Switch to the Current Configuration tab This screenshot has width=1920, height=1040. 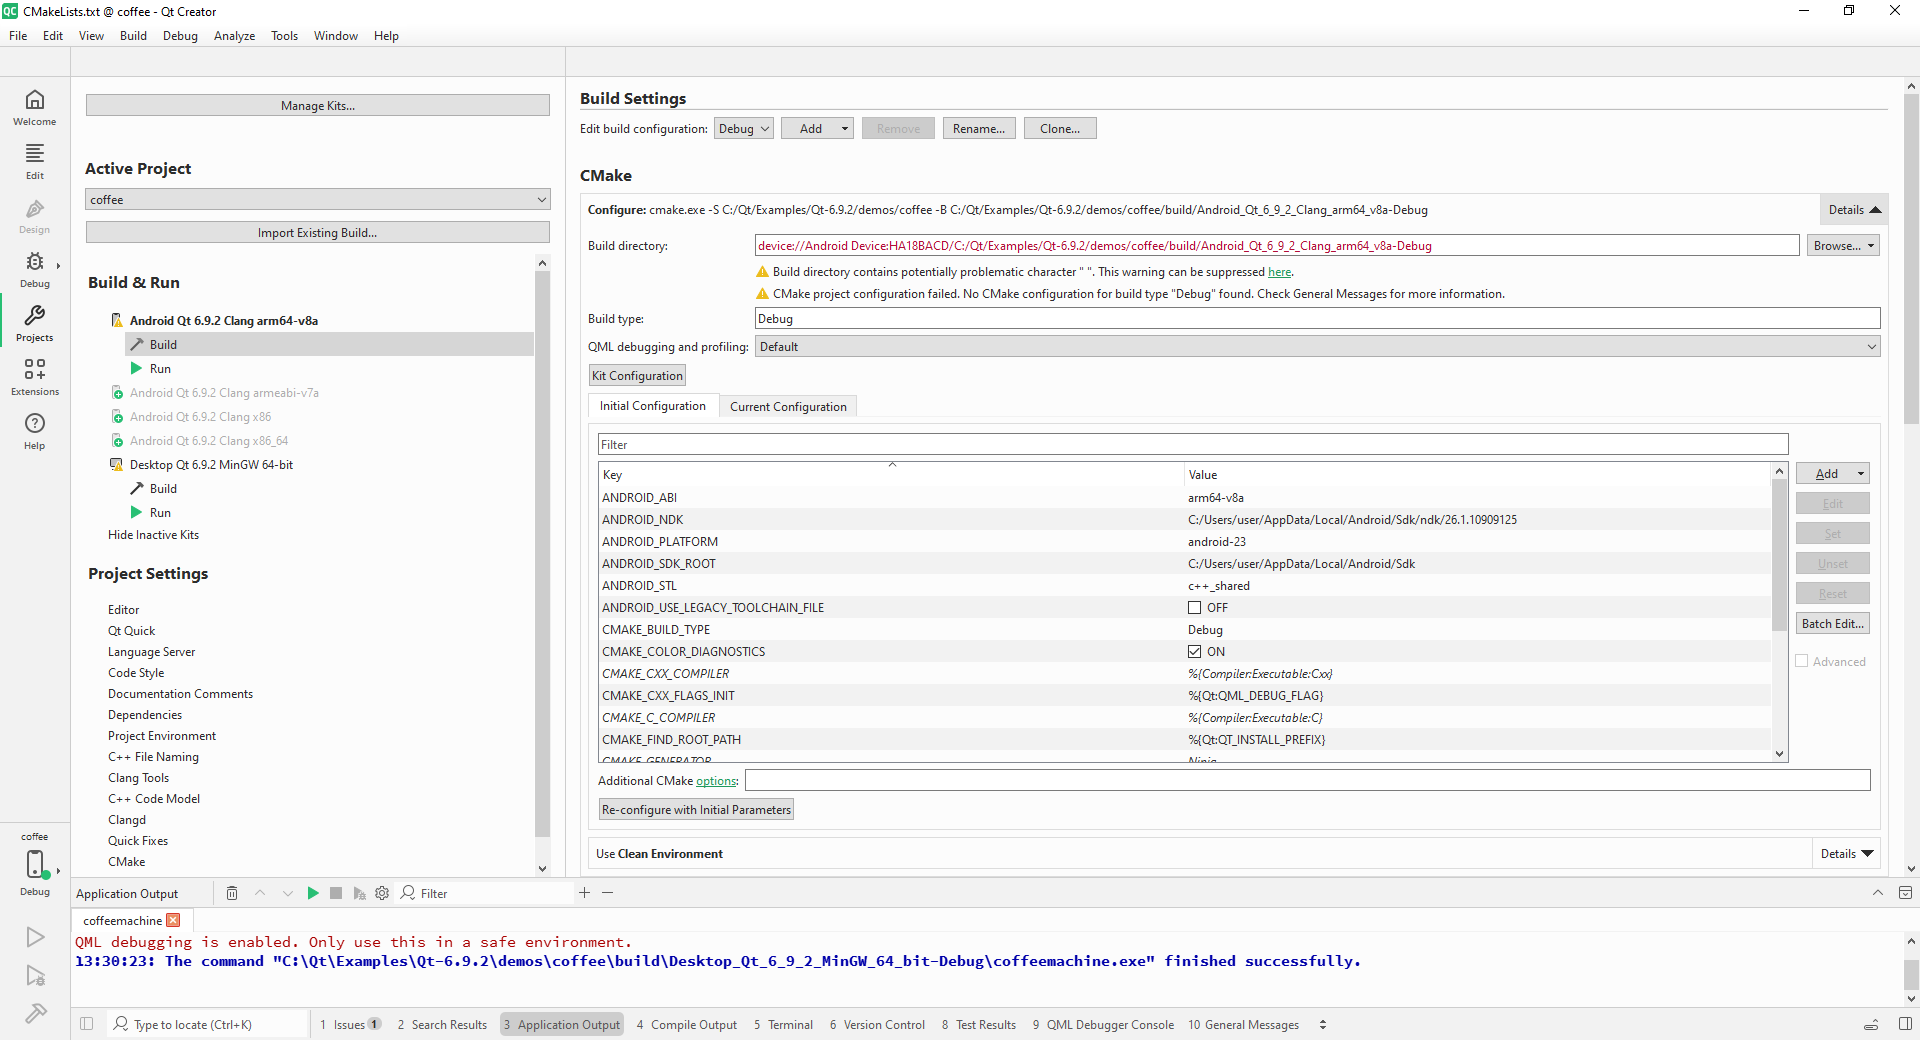[x=788, y=407]
